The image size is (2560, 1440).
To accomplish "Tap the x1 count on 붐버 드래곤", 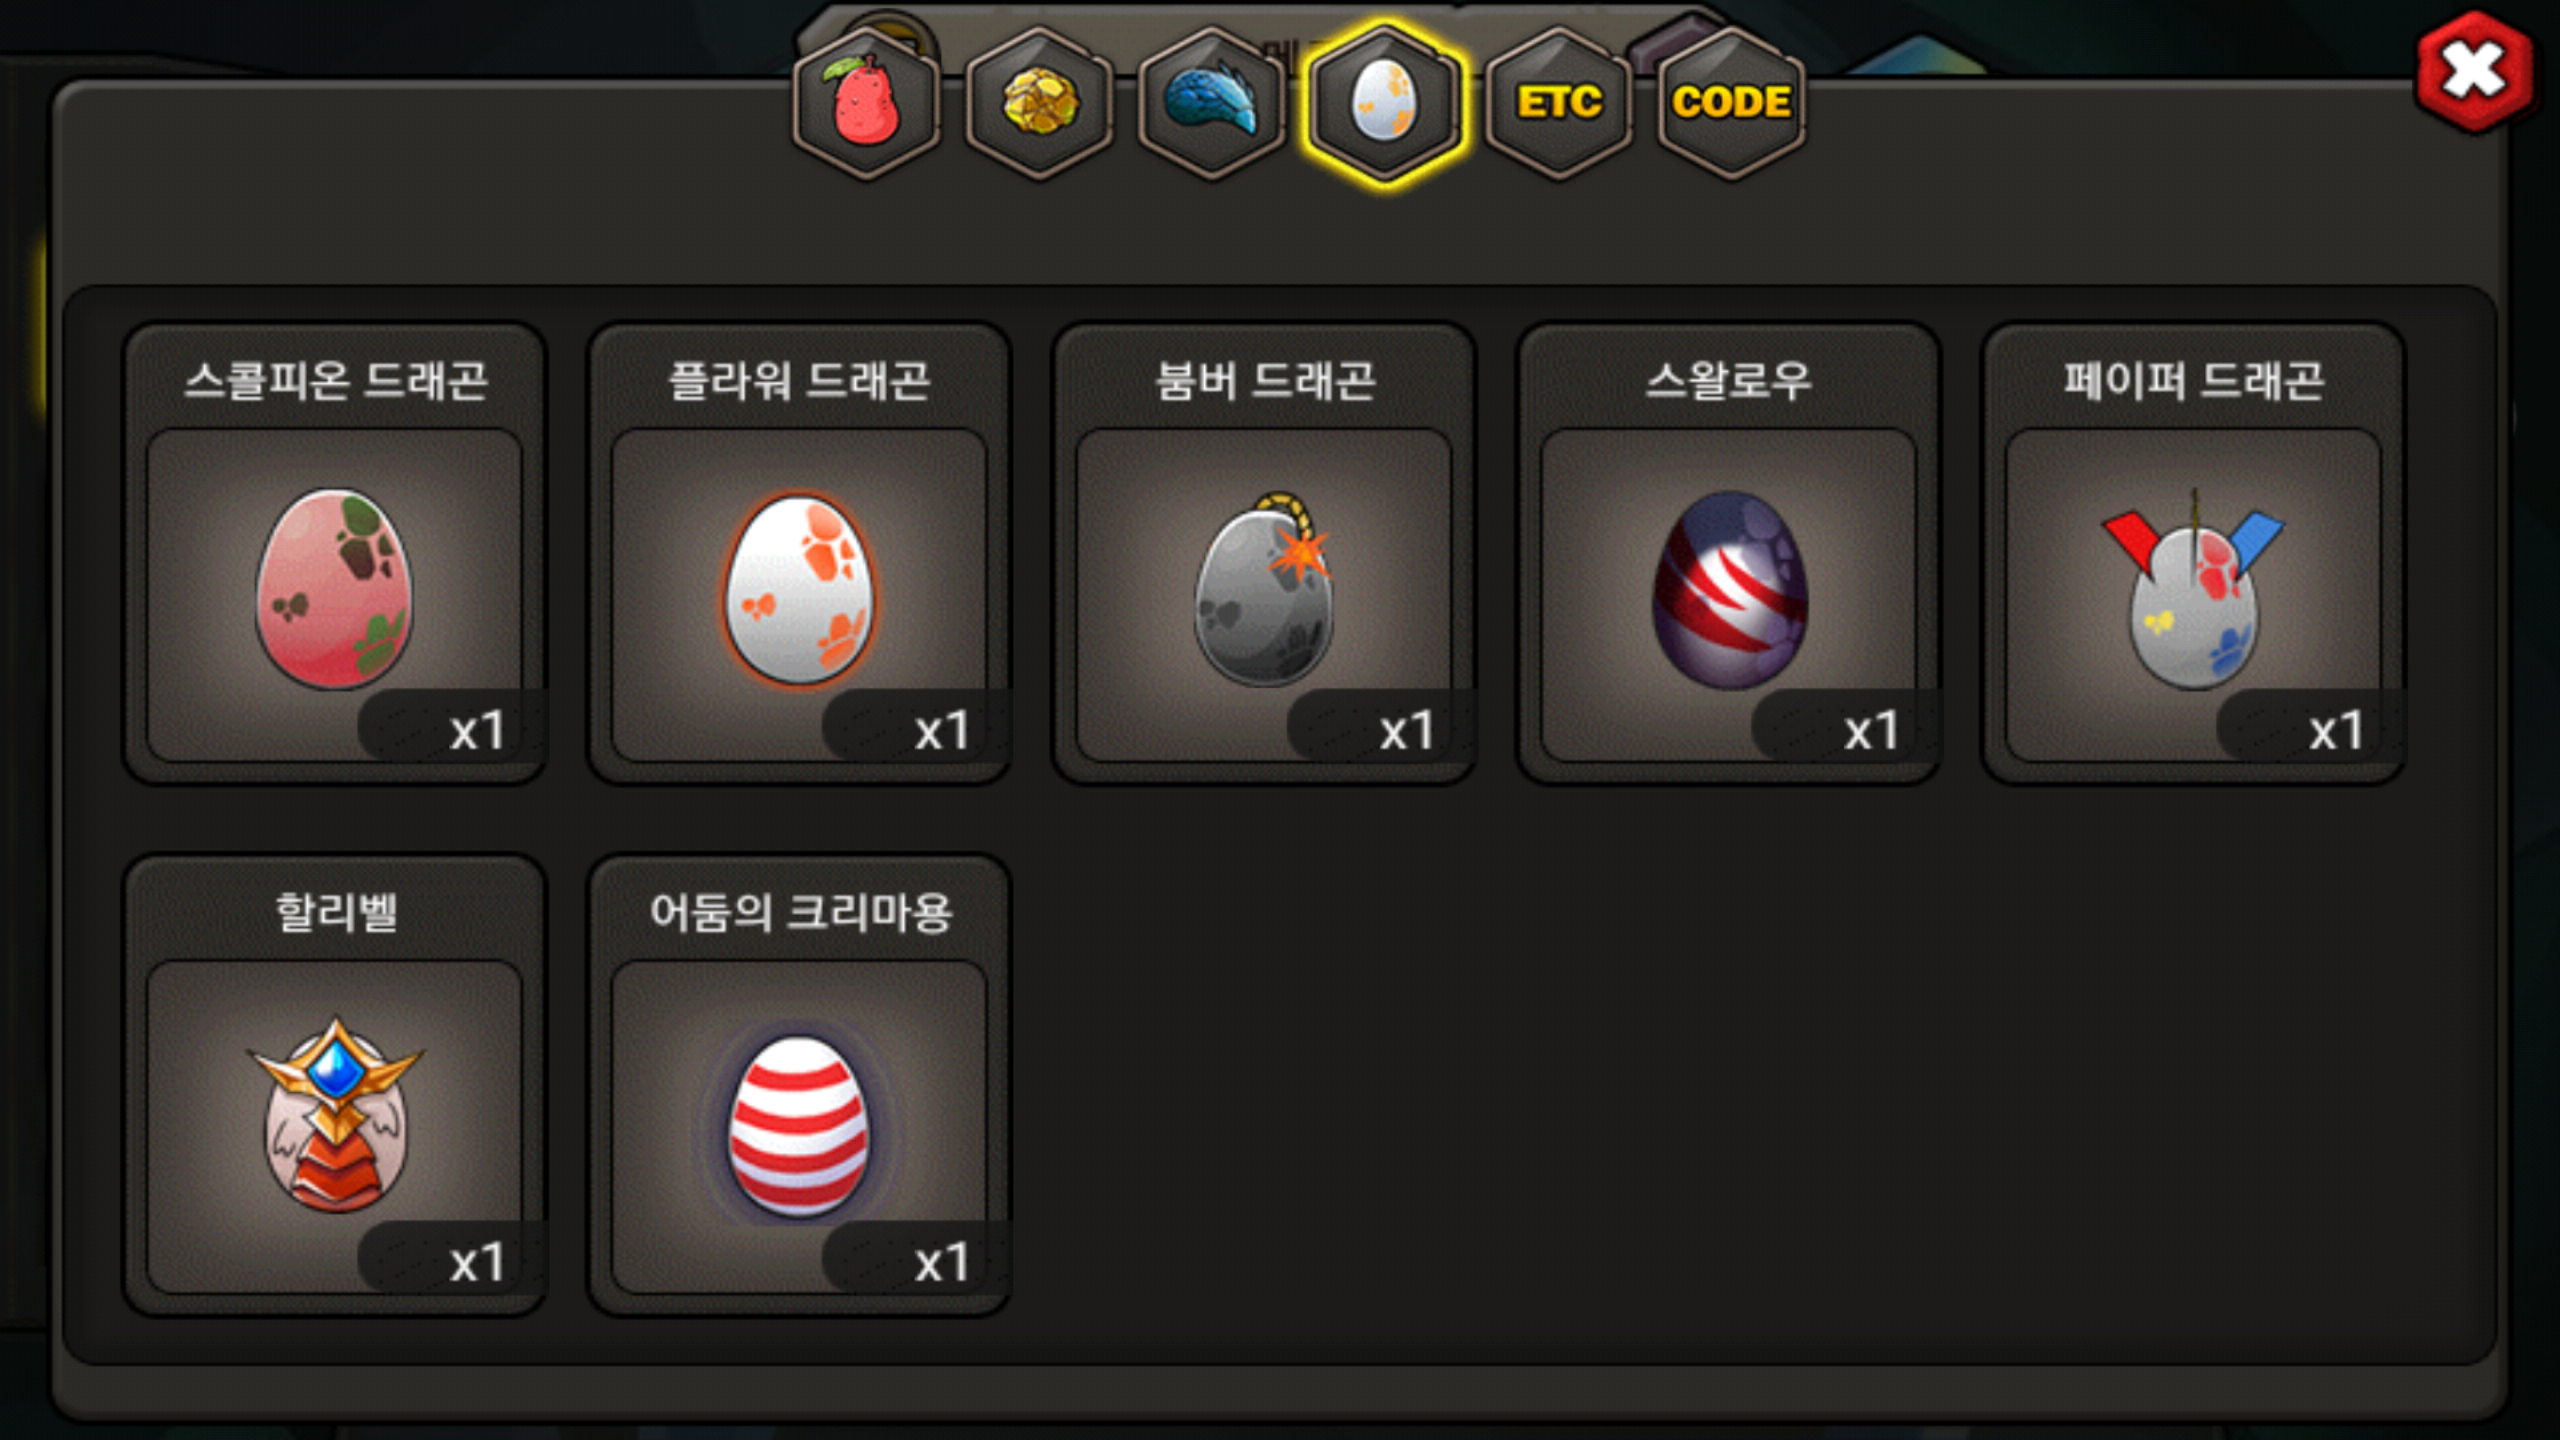I will (1406, 732).
